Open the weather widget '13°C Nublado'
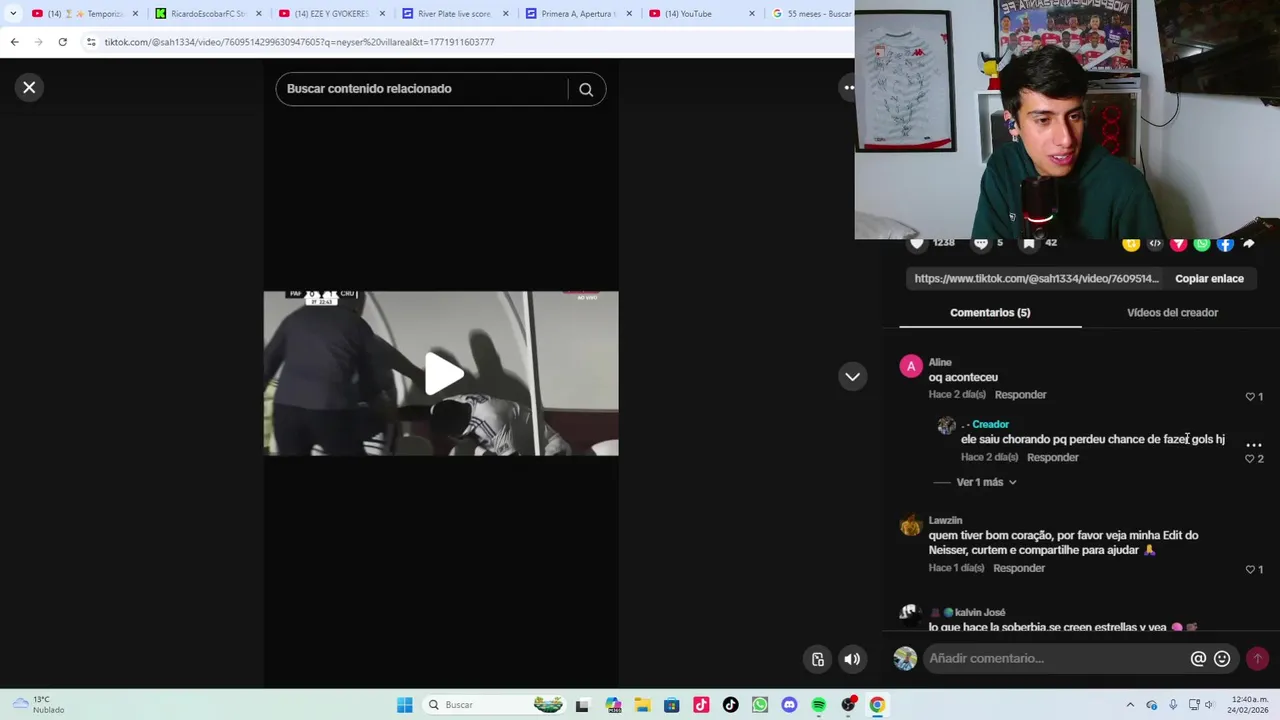Image resolution: width=1280 pixels, height=720 pixels. [38, 705]
